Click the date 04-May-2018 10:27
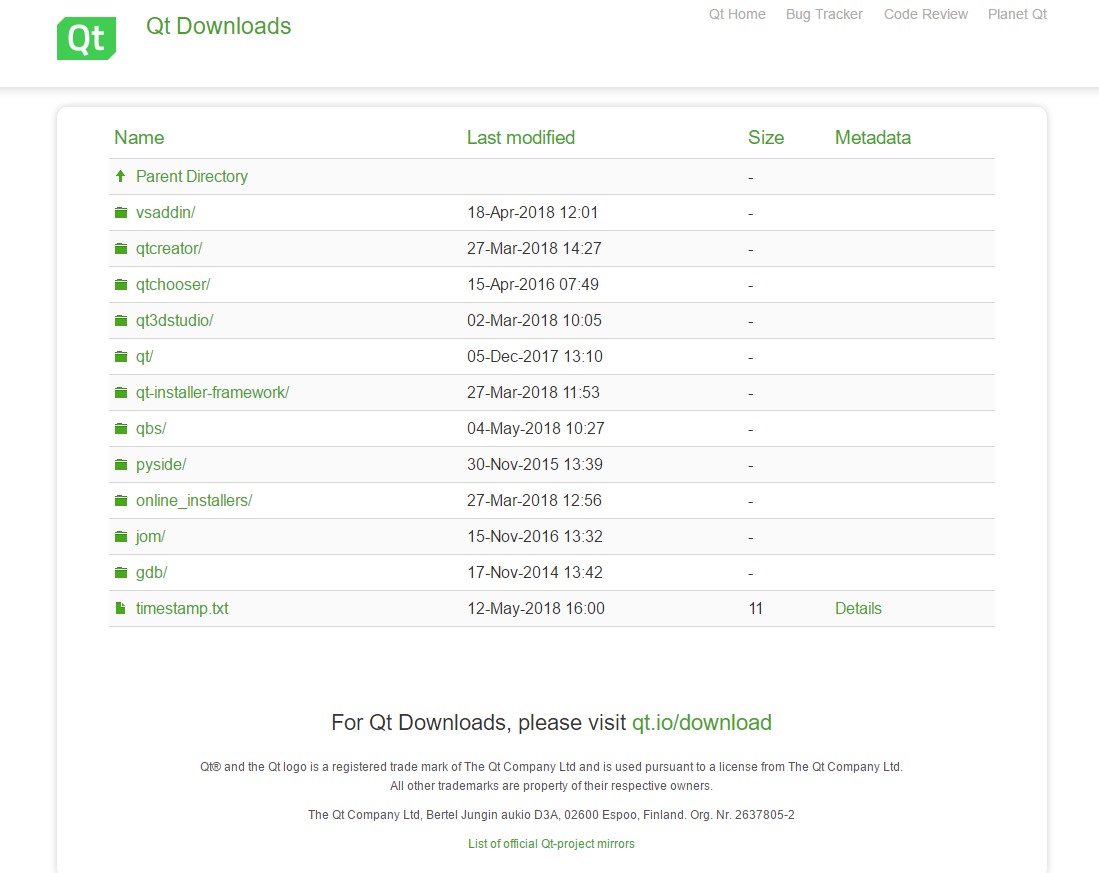Screen dimensions: 1099x873 [535, 429]
